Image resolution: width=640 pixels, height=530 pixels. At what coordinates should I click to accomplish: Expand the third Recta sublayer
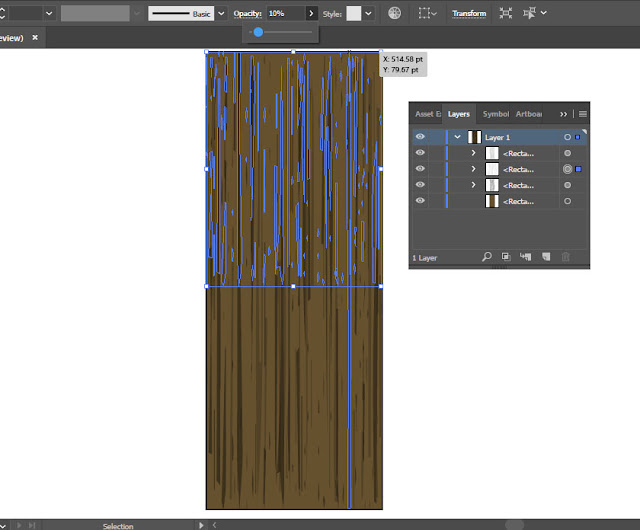pyautogui.click(x=473, y=185)
